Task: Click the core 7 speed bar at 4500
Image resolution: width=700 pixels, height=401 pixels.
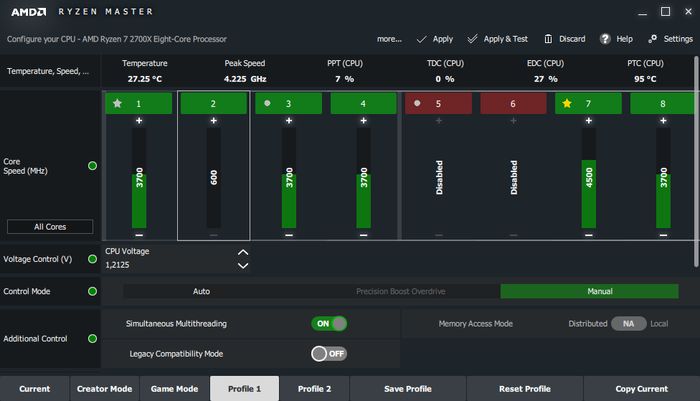Action: point(589,194)
